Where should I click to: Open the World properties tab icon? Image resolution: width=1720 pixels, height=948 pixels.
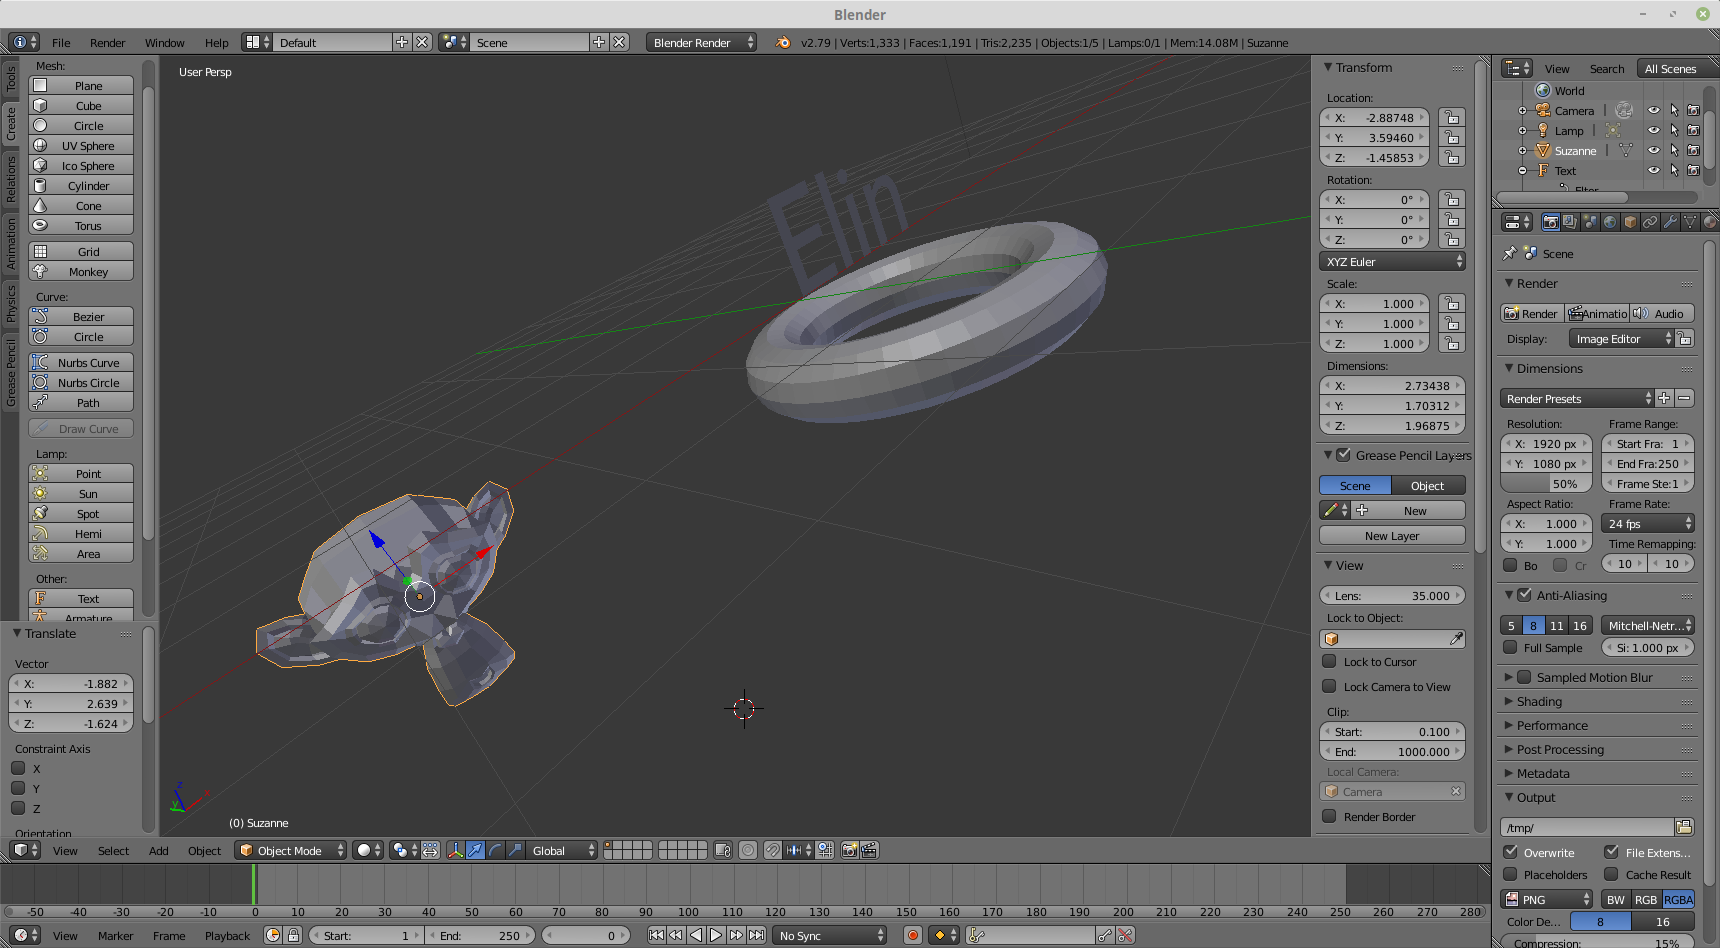tap(1610, 222)
